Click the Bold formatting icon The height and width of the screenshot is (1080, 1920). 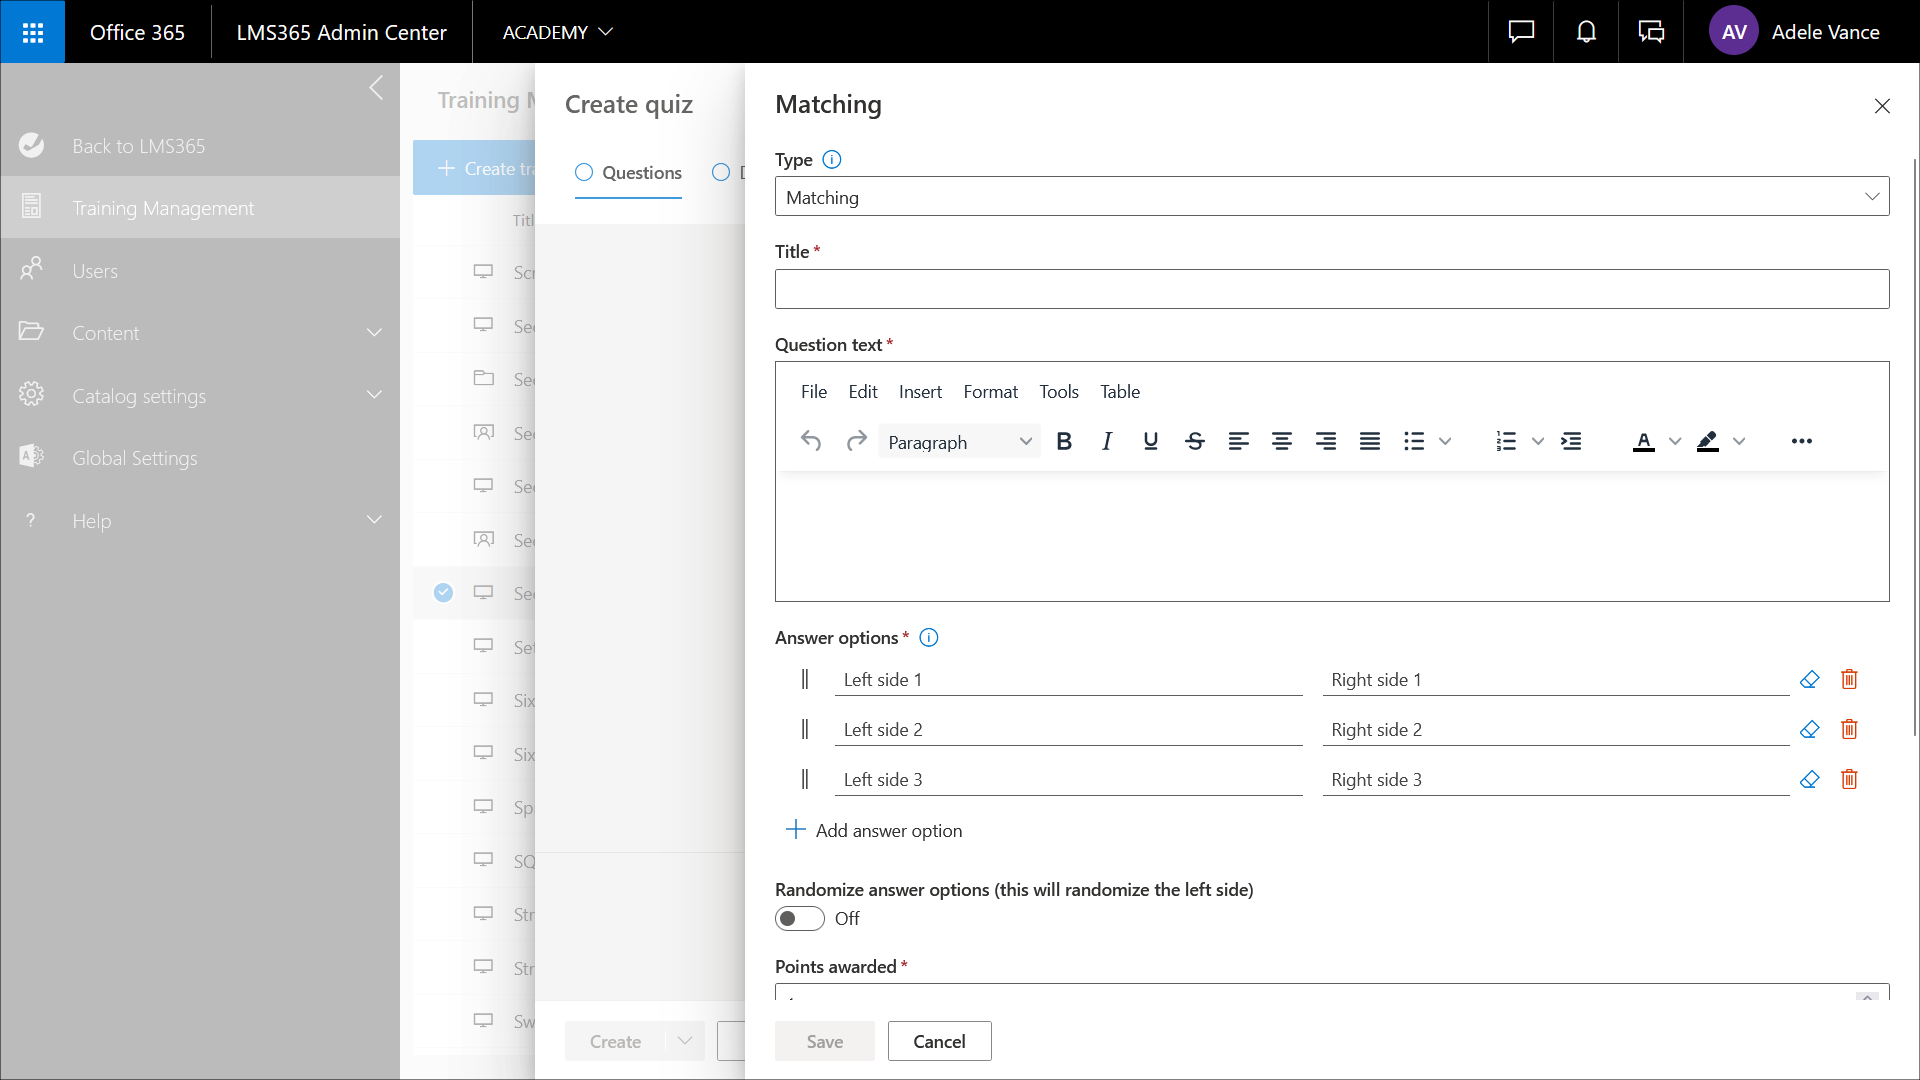[x=1064, y=441]
